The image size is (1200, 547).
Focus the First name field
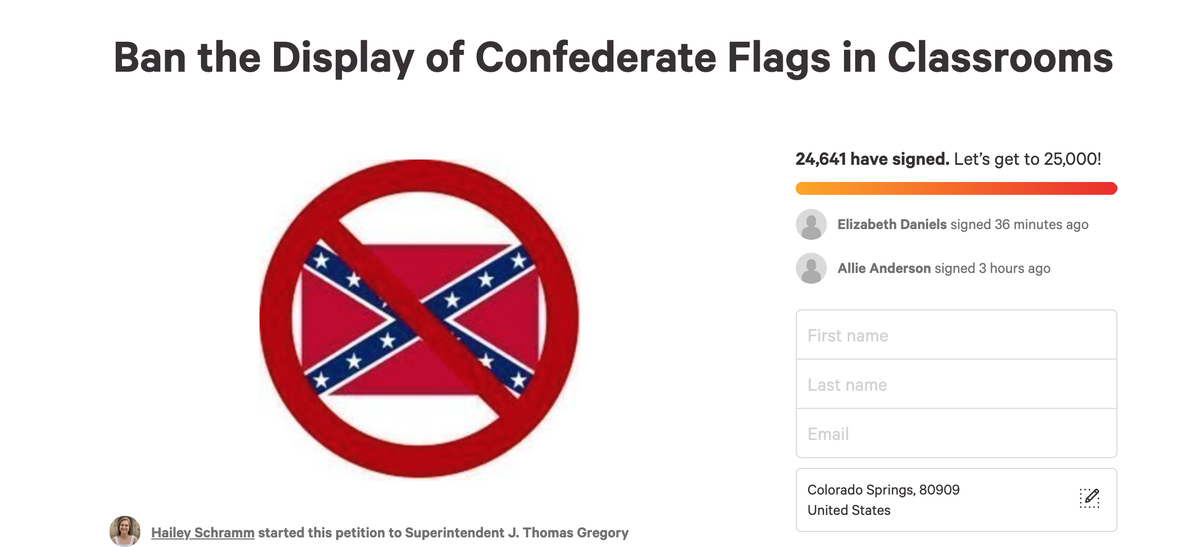coord(956,336)
